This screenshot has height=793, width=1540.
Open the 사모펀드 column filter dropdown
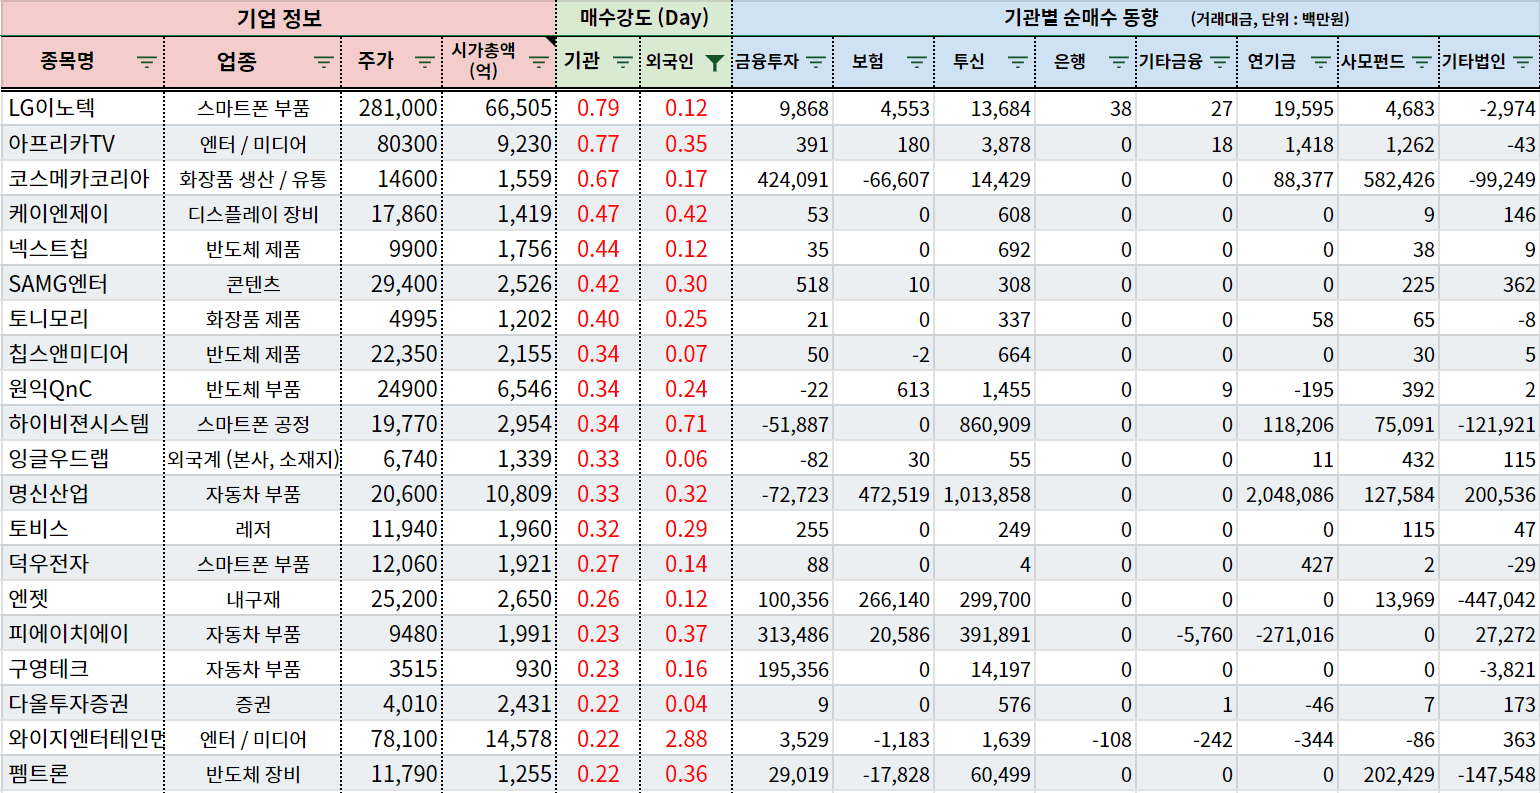pyautogui.click(x=1422, y=62)
